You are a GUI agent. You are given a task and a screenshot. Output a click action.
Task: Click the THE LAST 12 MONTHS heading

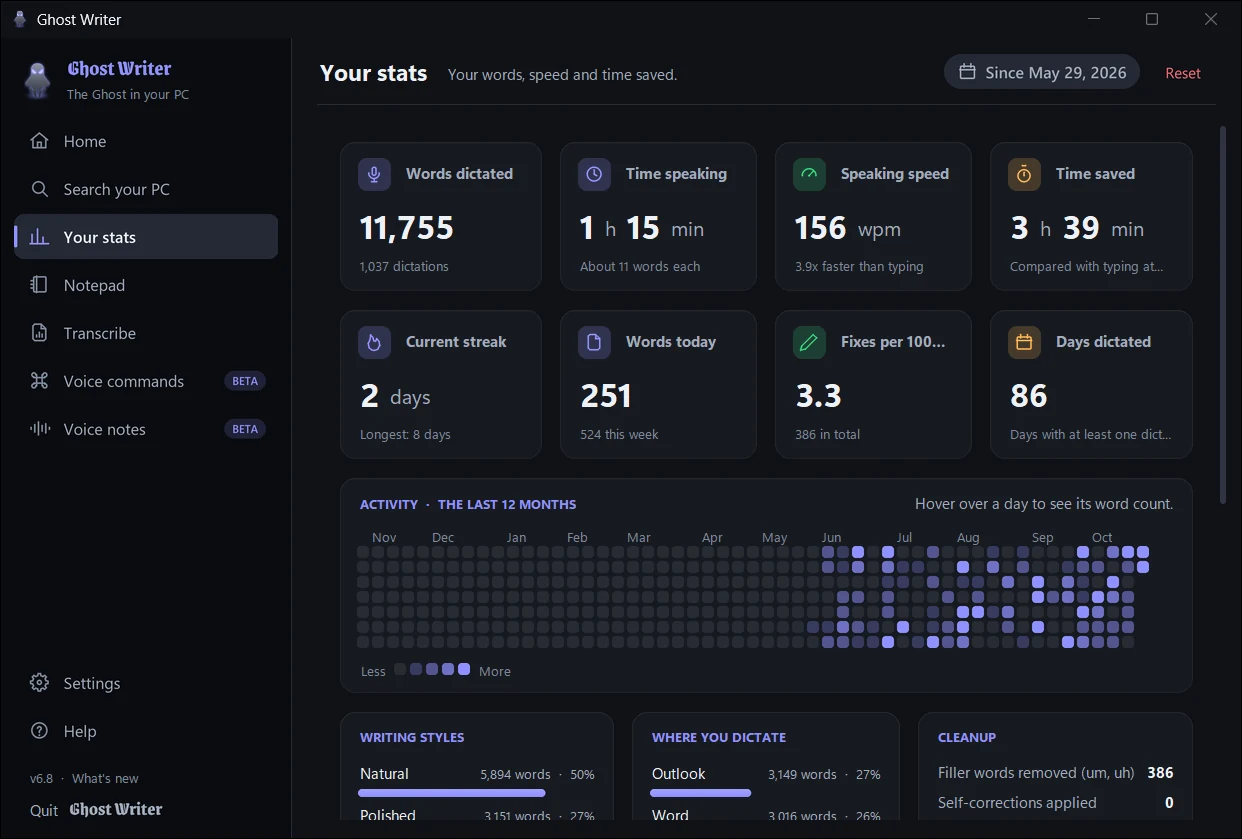(x=507, y=504)
